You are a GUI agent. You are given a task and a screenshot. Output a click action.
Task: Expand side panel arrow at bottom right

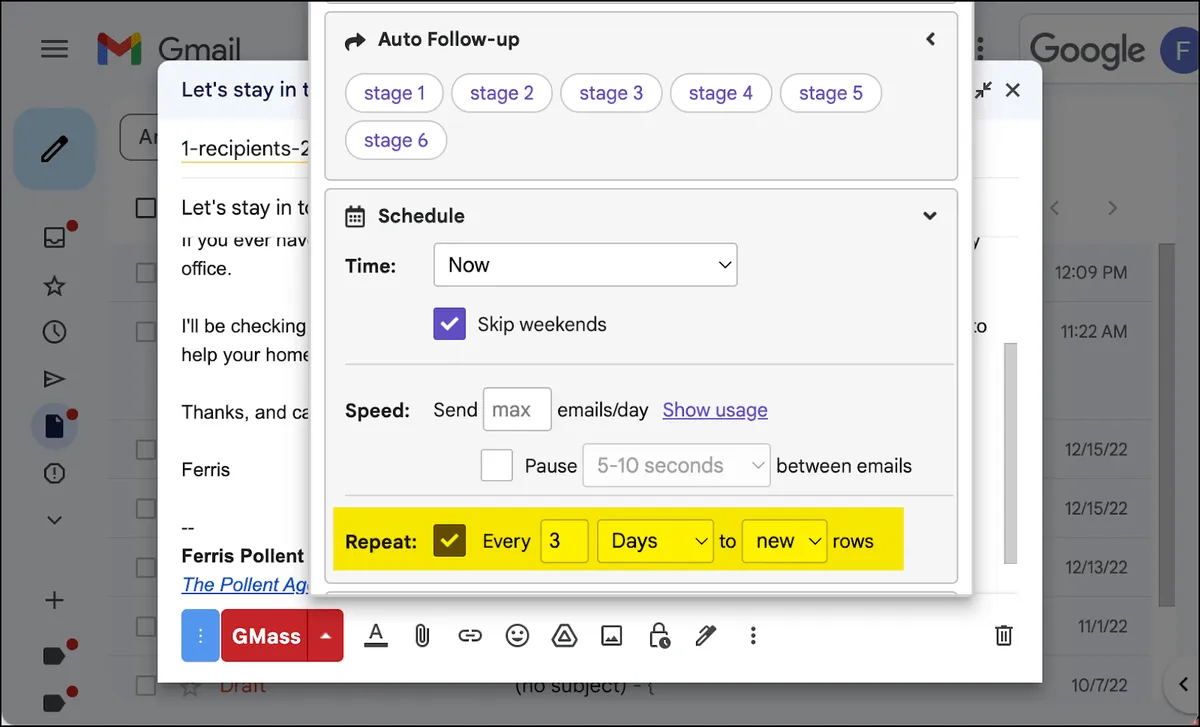[x=1183, y=683]
